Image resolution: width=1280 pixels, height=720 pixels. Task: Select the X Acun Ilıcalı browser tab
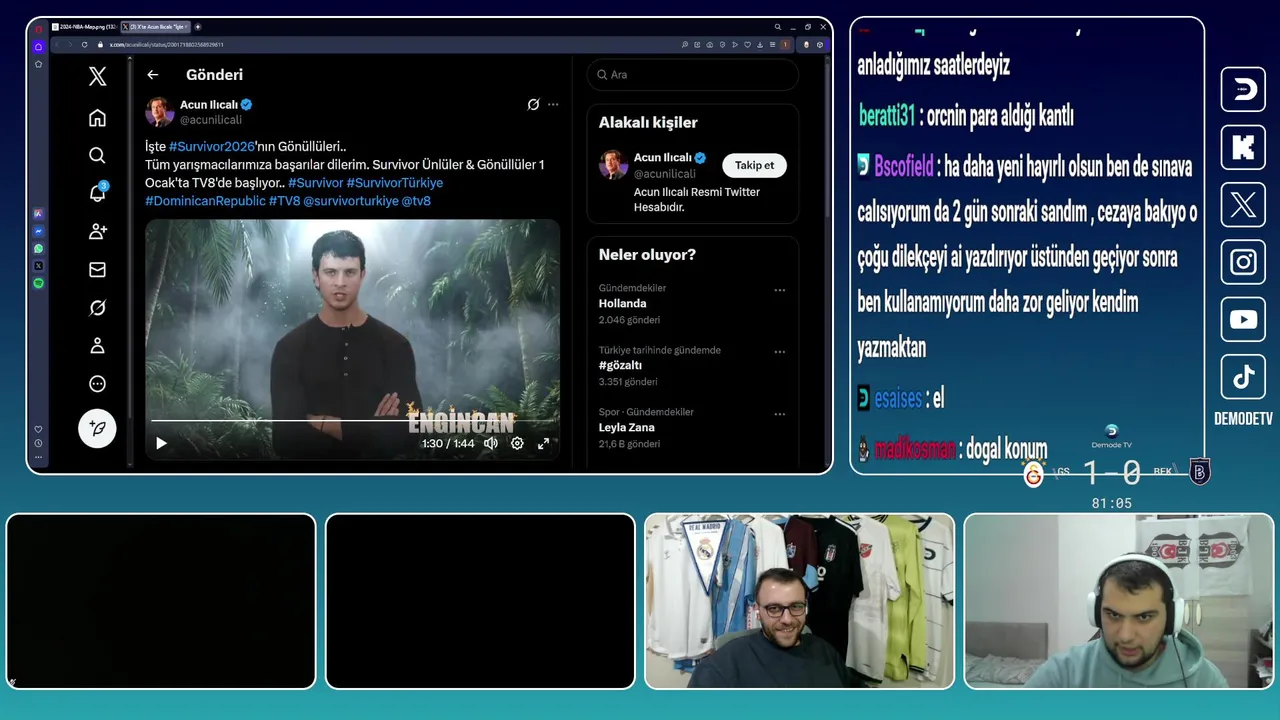click(x=155, y=27)
